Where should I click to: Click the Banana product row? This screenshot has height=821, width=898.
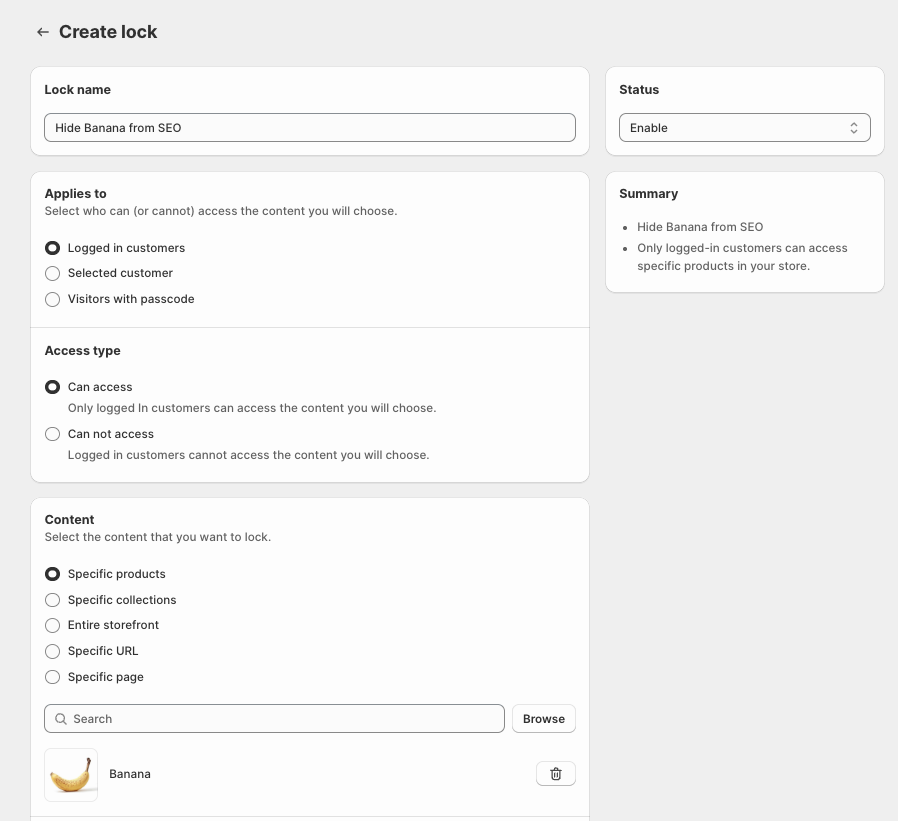[x=130, y=773]
